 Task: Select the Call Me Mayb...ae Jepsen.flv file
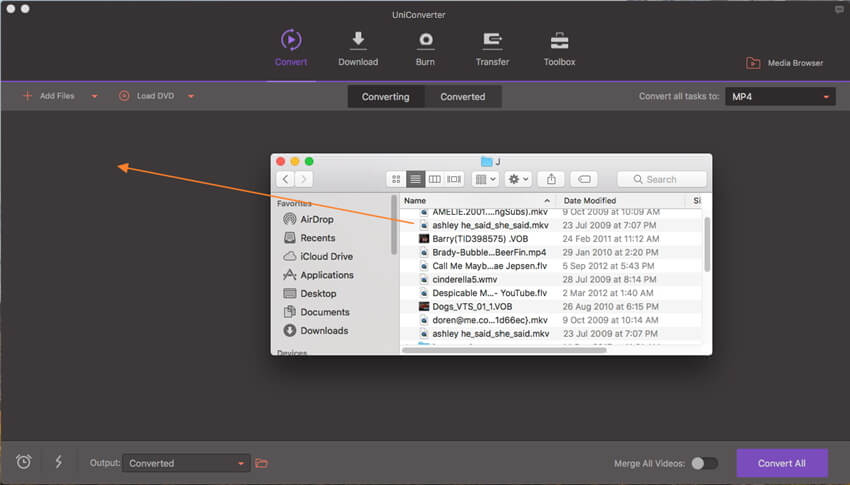coord(551,266)
